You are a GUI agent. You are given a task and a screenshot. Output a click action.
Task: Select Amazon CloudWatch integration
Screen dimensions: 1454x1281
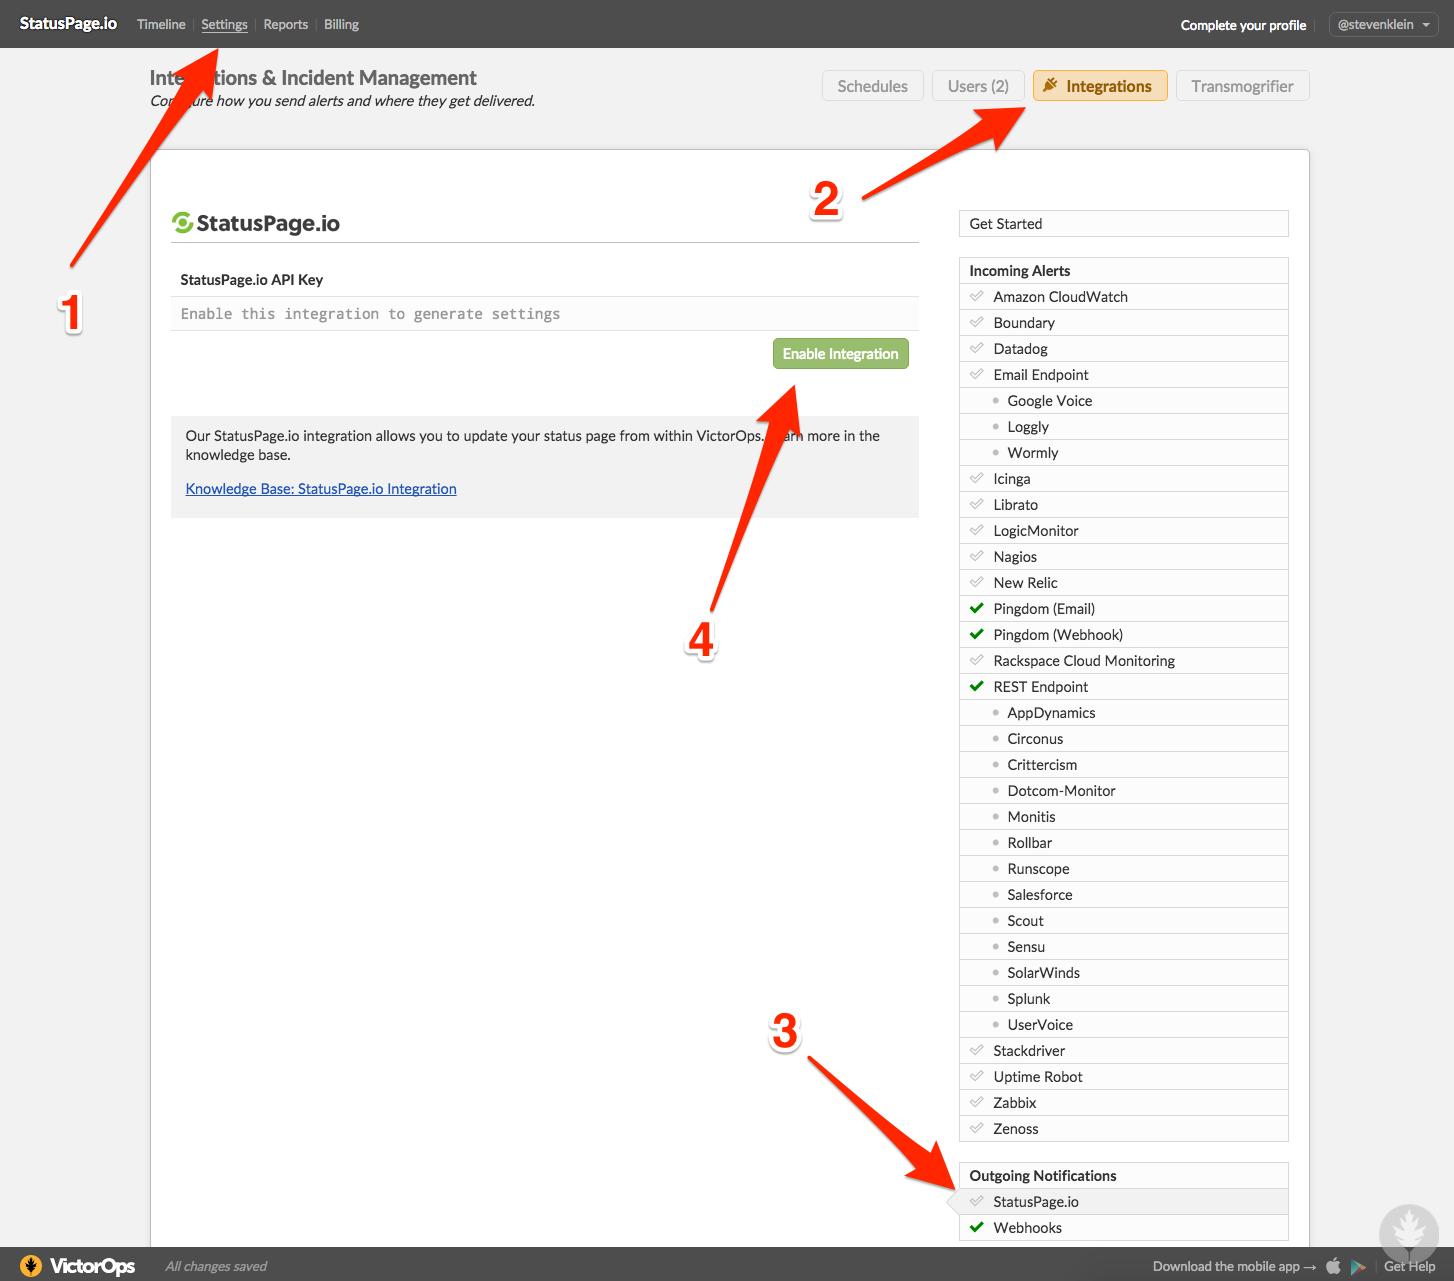pos(1123,297)
